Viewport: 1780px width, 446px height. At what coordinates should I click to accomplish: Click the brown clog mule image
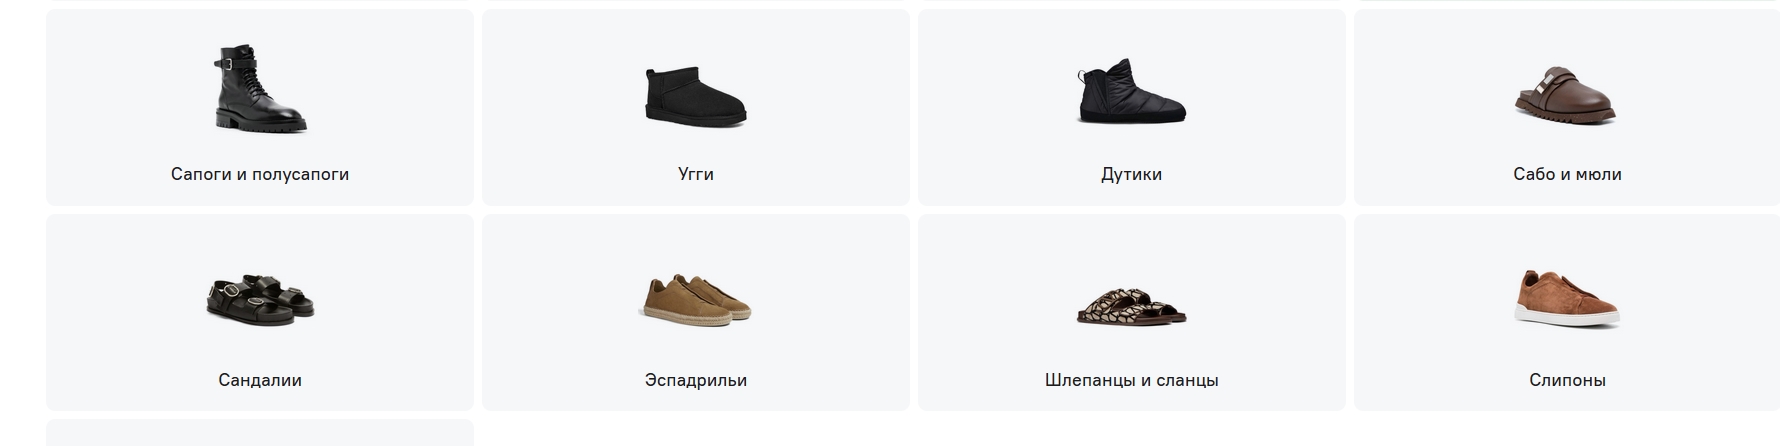click(1566, 94)
